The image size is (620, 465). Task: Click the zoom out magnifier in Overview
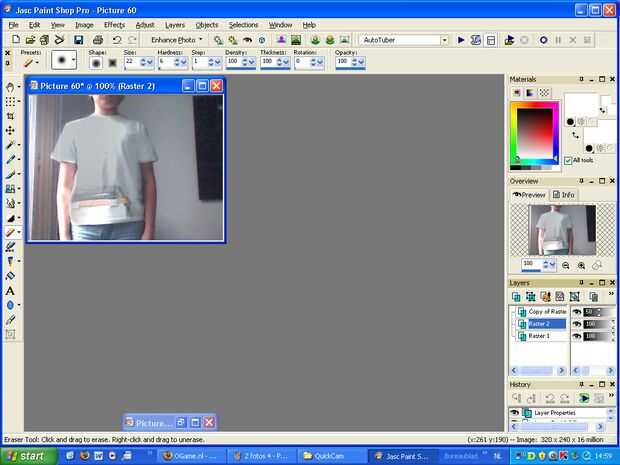tap(566, 265)
